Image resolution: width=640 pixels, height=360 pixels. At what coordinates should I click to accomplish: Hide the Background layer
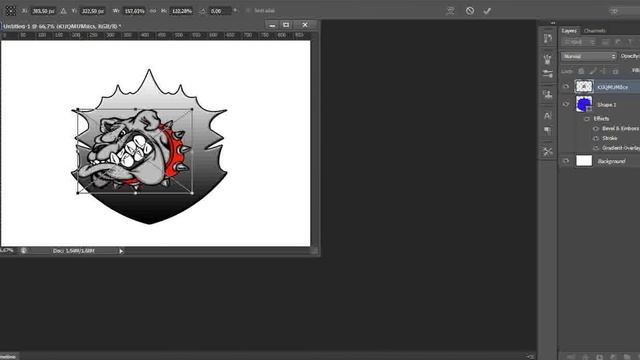point(566,161)
